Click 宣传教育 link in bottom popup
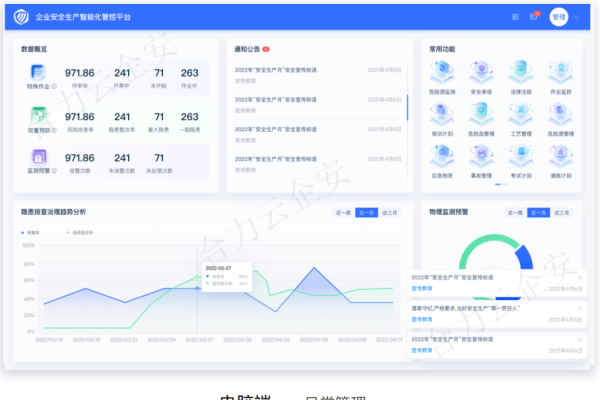 coord(422,350)
